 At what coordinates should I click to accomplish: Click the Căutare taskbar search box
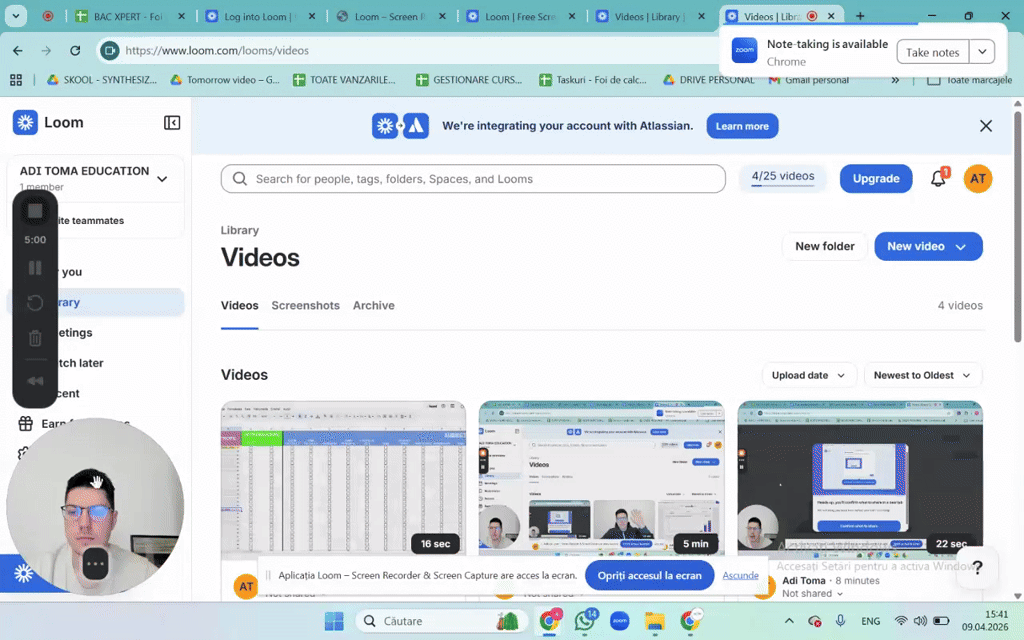[x=441, y=621]
